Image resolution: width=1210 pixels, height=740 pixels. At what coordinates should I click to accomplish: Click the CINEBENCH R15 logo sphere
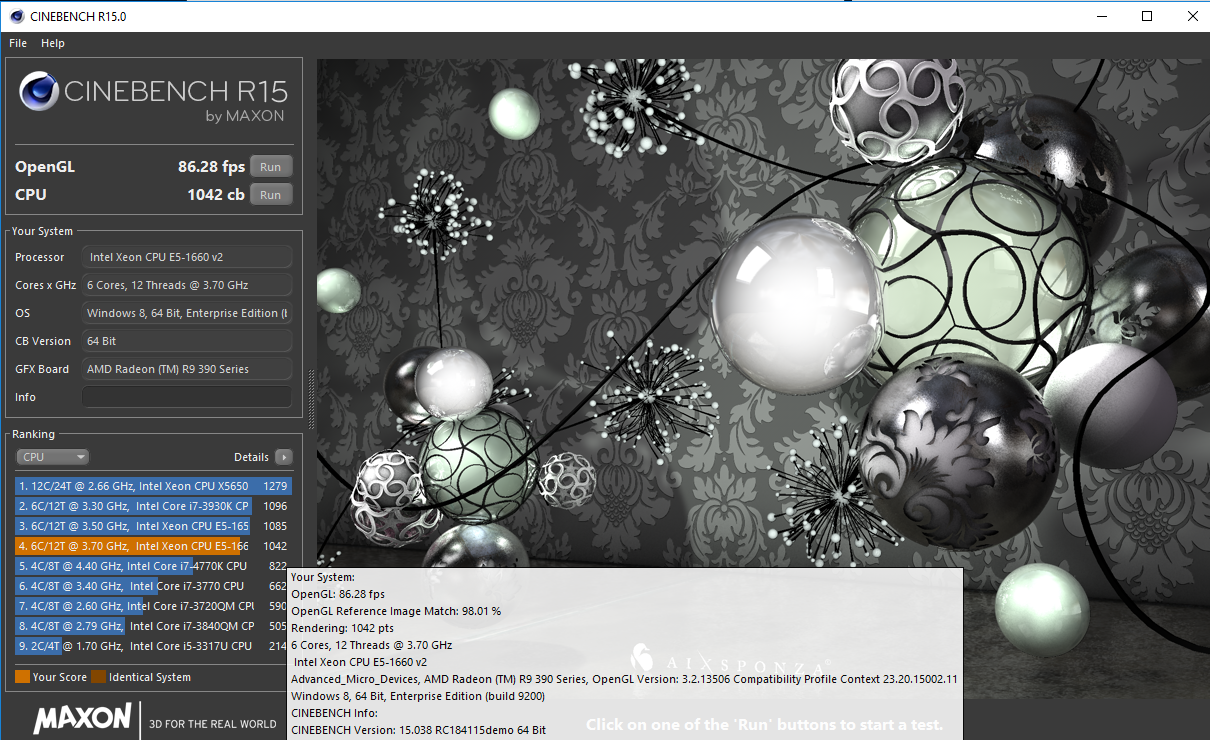(x=39, y=93)
